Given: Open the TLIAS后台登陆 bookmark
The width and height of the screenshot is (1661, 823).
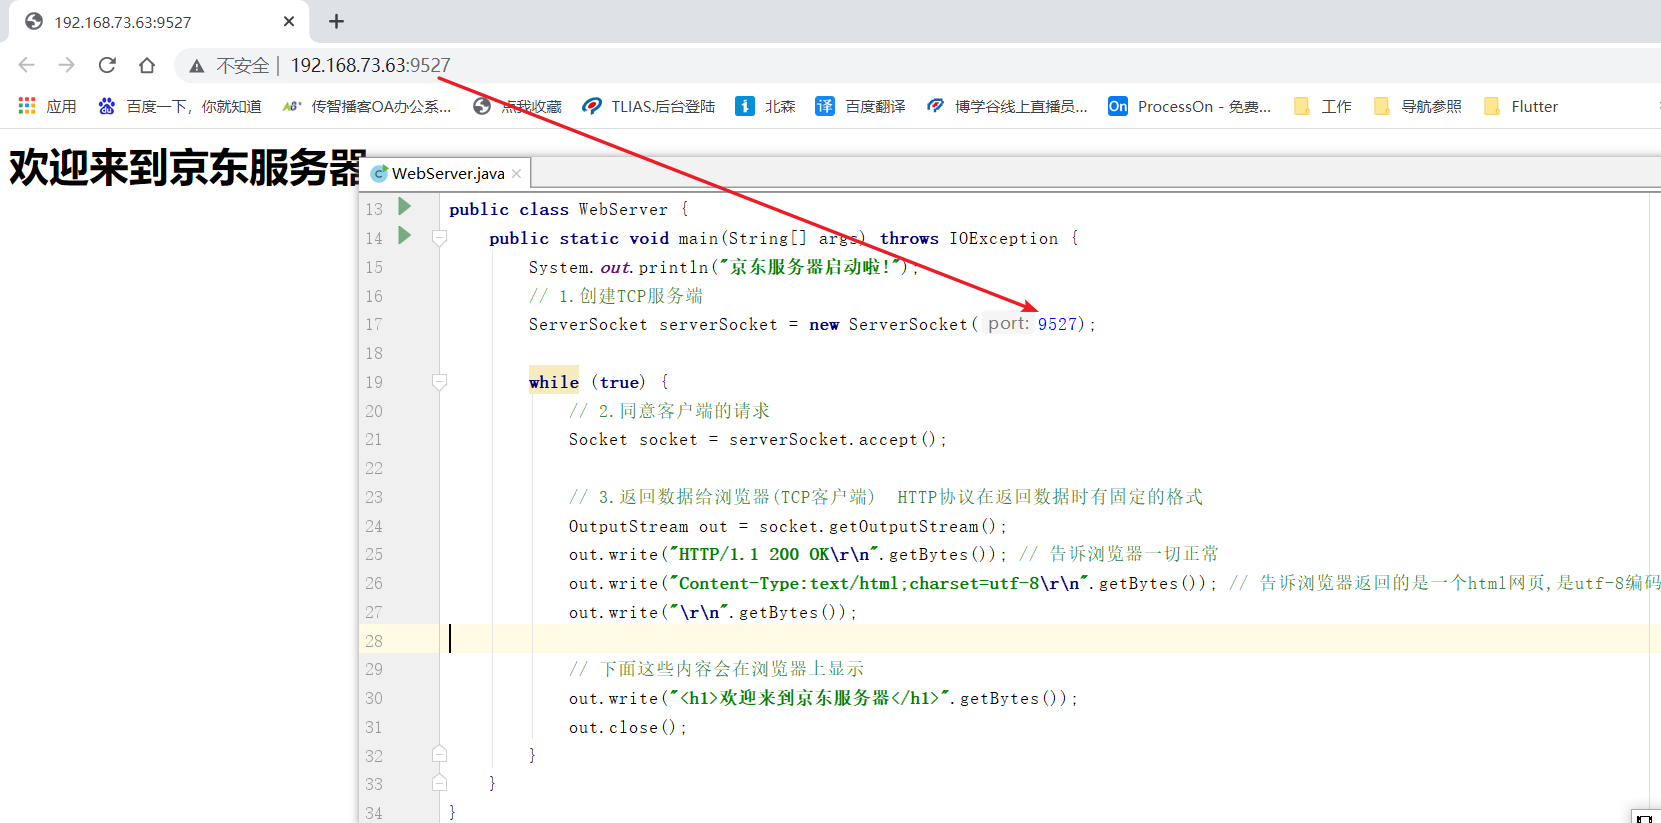Looking at the screenshot, I should (649, 106).
